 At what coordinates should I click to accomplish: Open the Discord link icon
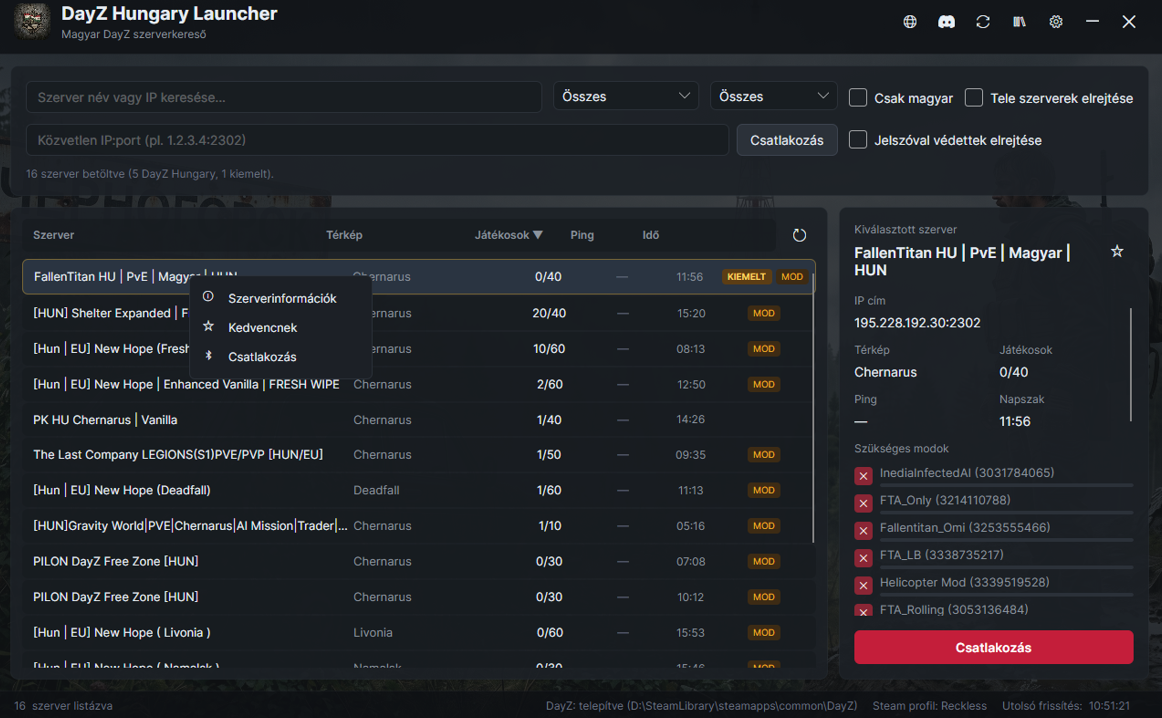[x=946, y=21]
